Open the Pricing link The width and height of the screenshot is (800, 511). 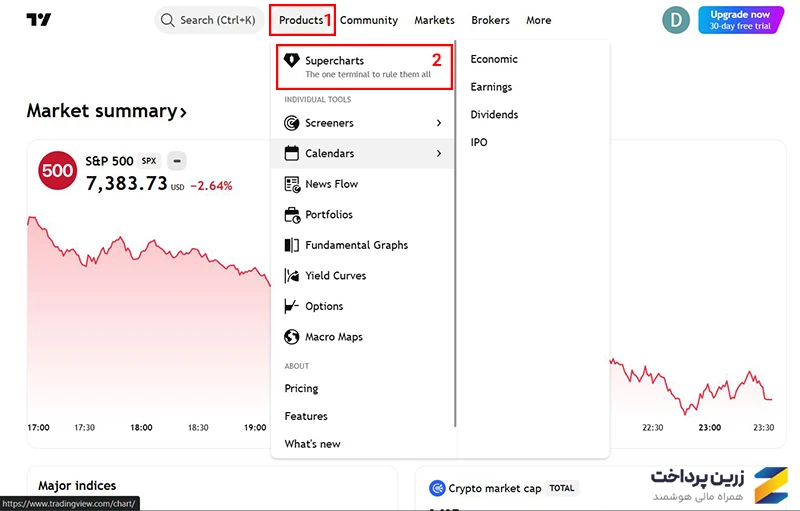click(302, 389)
